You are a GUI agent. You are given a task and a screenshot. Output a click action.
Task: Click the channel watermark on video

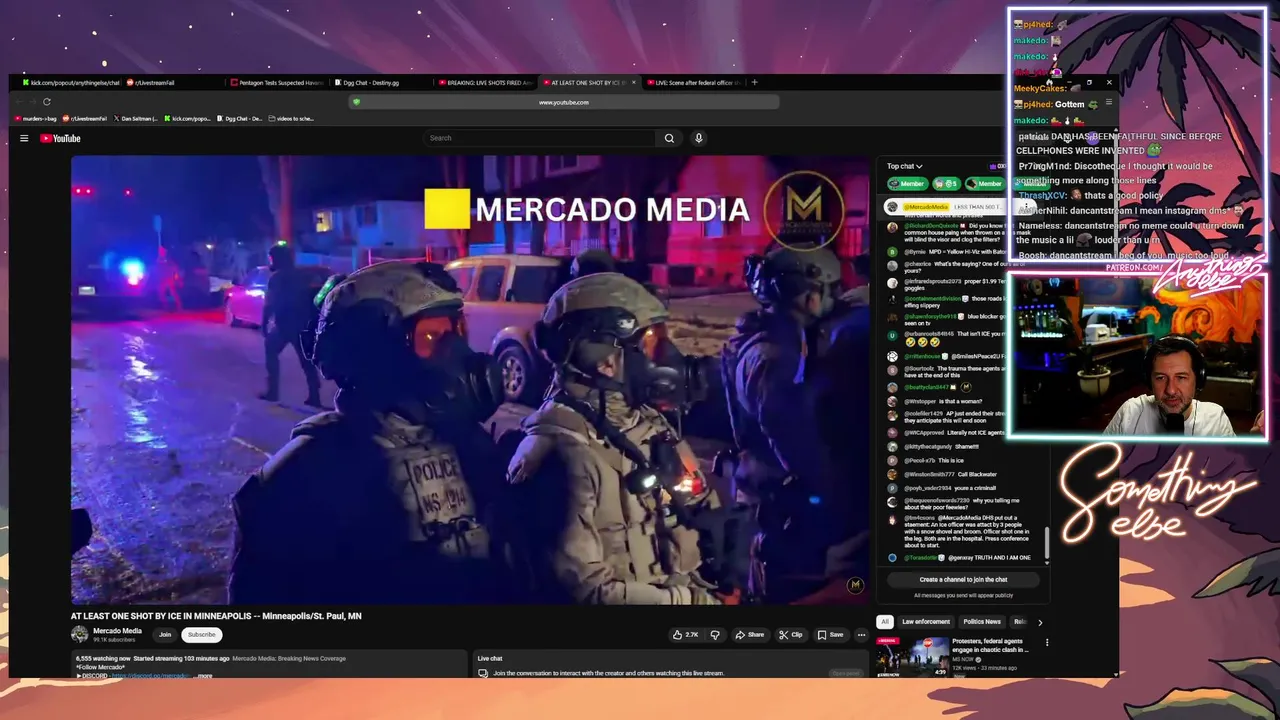click(x=855, y=585)
